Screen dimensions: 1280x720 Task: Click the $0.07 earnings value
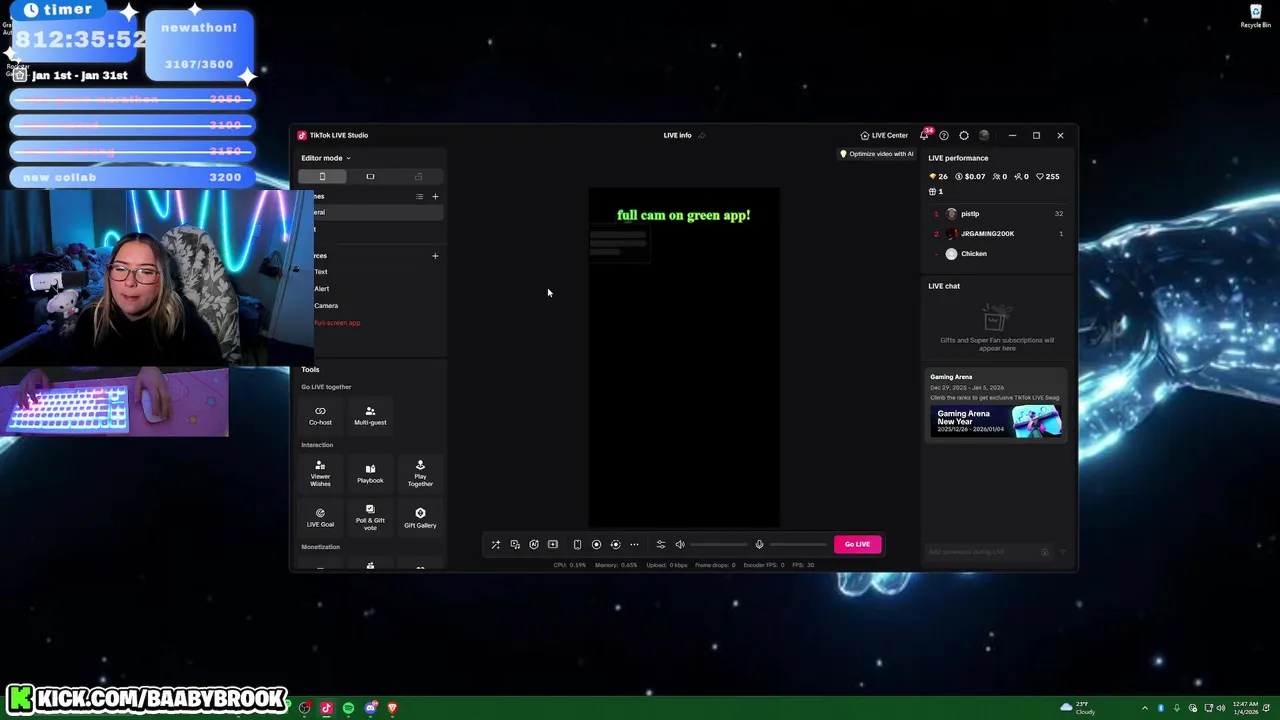(970, 177)
